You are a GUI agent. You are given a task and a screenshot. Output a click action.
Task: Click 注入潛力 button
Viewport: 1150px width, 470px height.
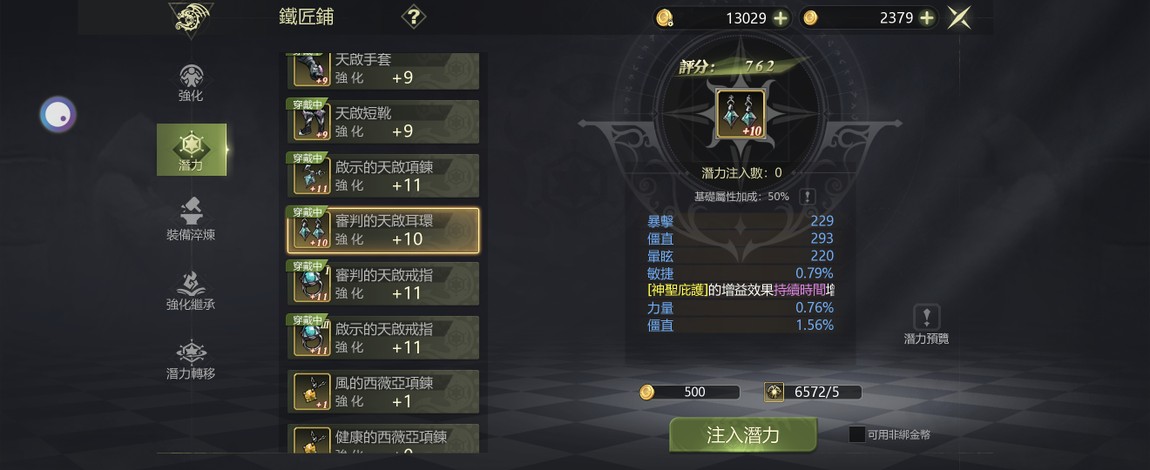pyautogui.click(x=743, y=435)
